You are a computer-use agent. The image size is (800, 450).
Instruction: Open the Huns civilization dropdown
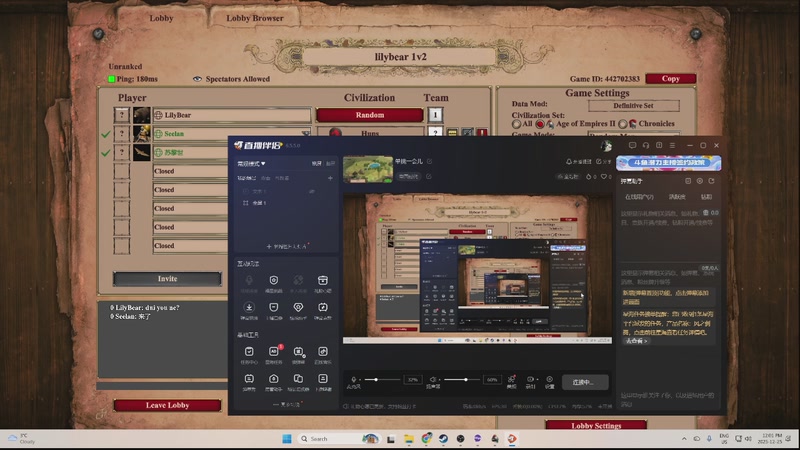(x=370, y=133)
